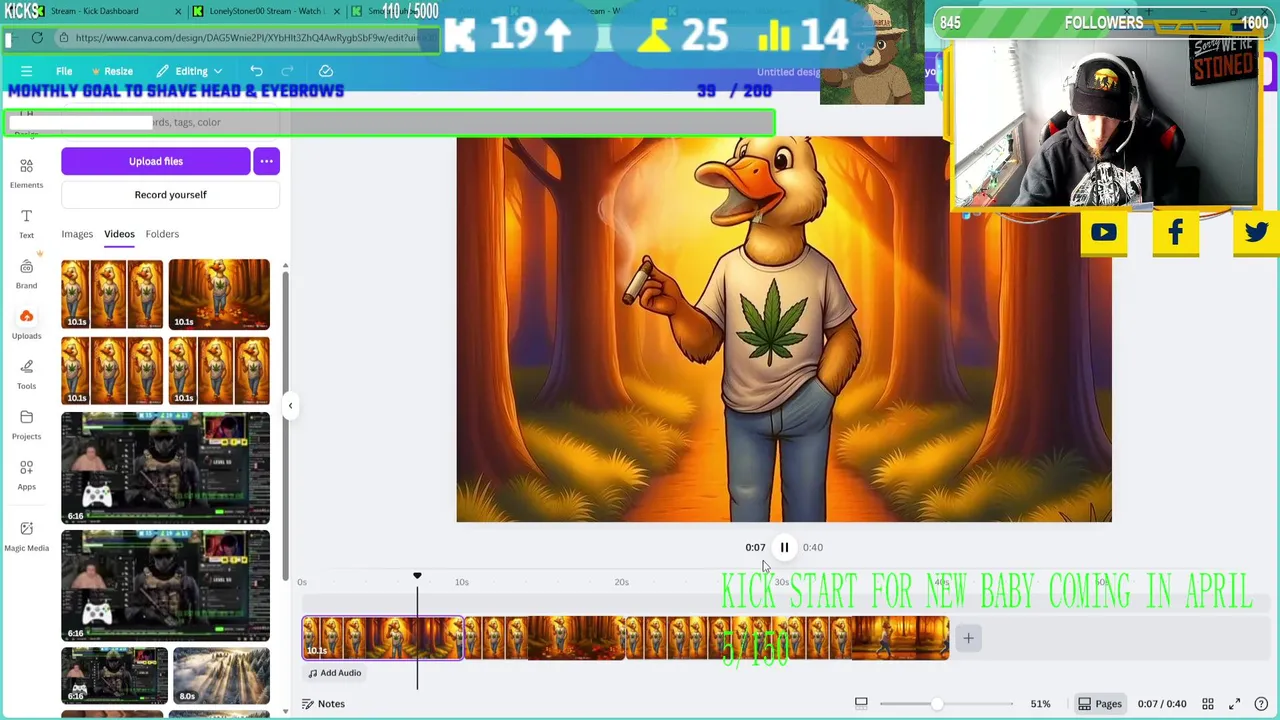Adjust the zoom slider handle
Screen dimensions: 1280x720
pyautogui.click(x=937, y=704)
